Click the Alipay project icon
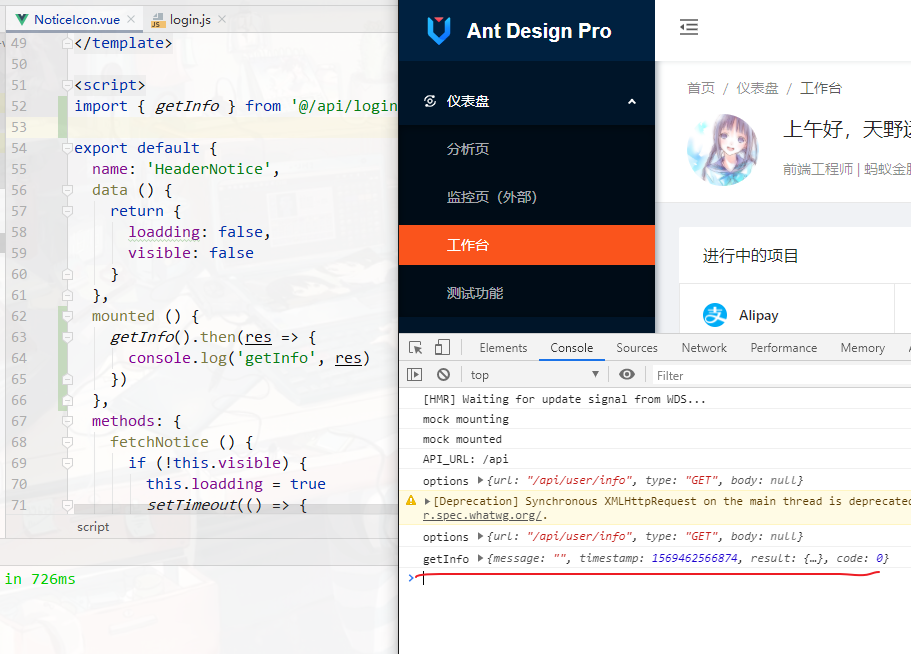The image size is (911, 654). coord(715,315)
